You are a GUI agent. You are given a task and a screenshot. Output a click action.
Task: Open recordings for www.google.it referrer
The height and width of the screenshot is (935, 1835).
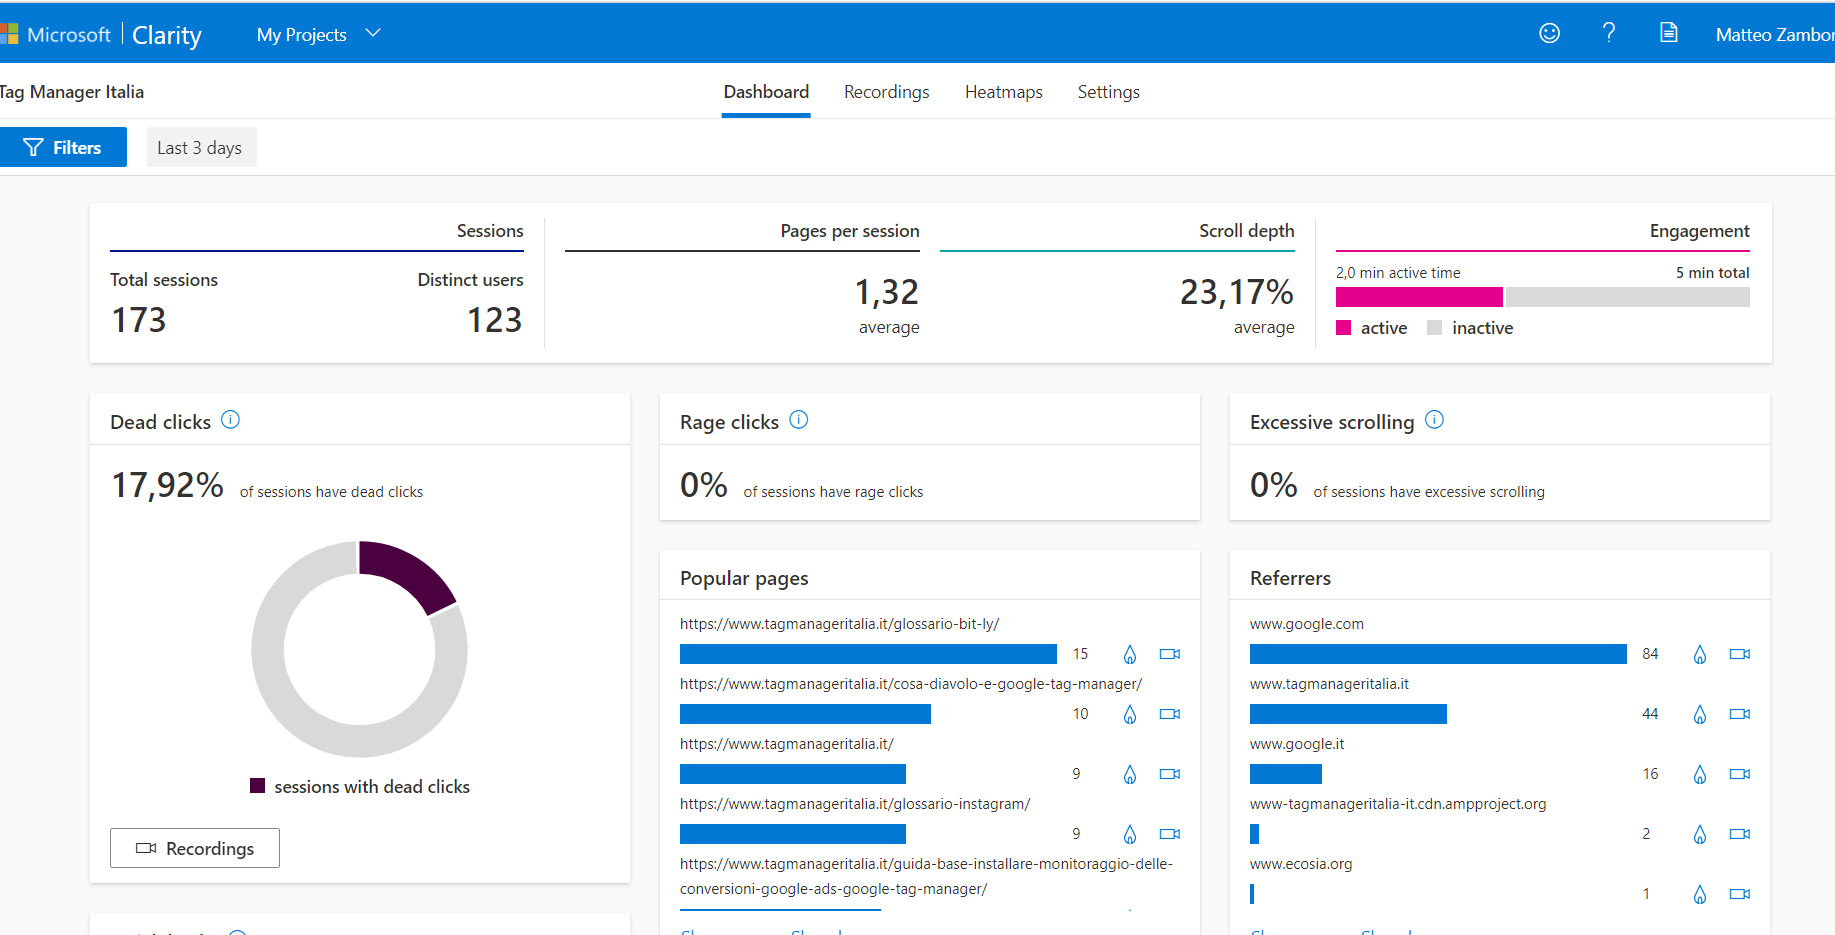click(1740, 774)
